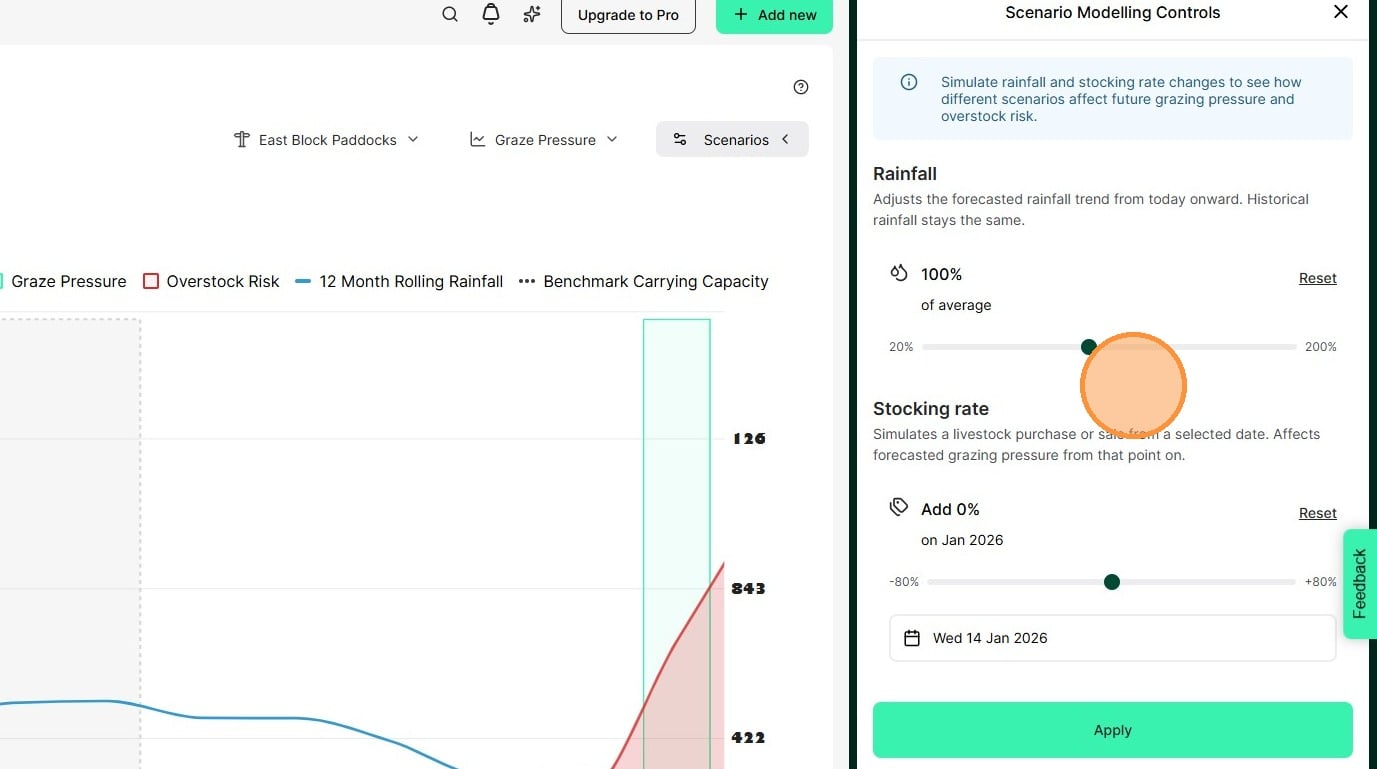Click the green highlighted column in chart
Screen dimensions: 1377x769
(677, 544)
